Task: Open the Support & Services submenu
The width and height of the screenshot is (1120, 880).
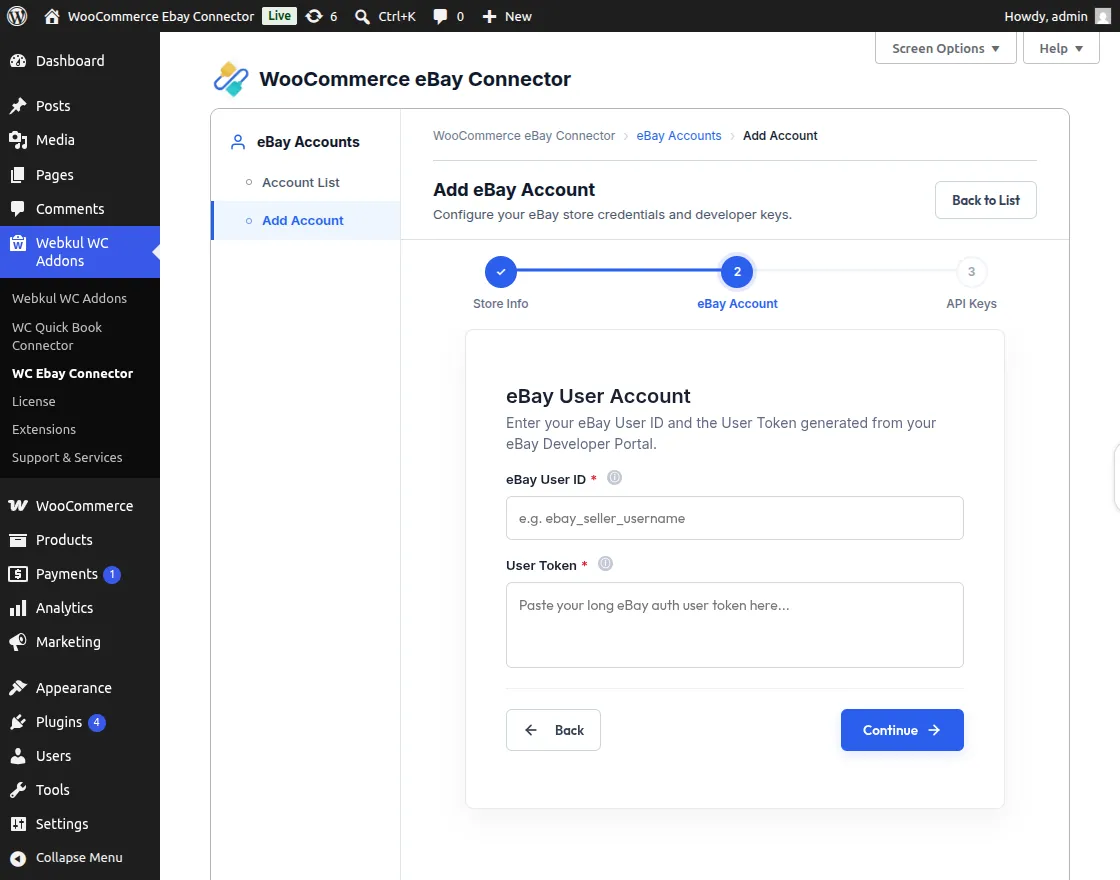Action: [x=67, y=457]
